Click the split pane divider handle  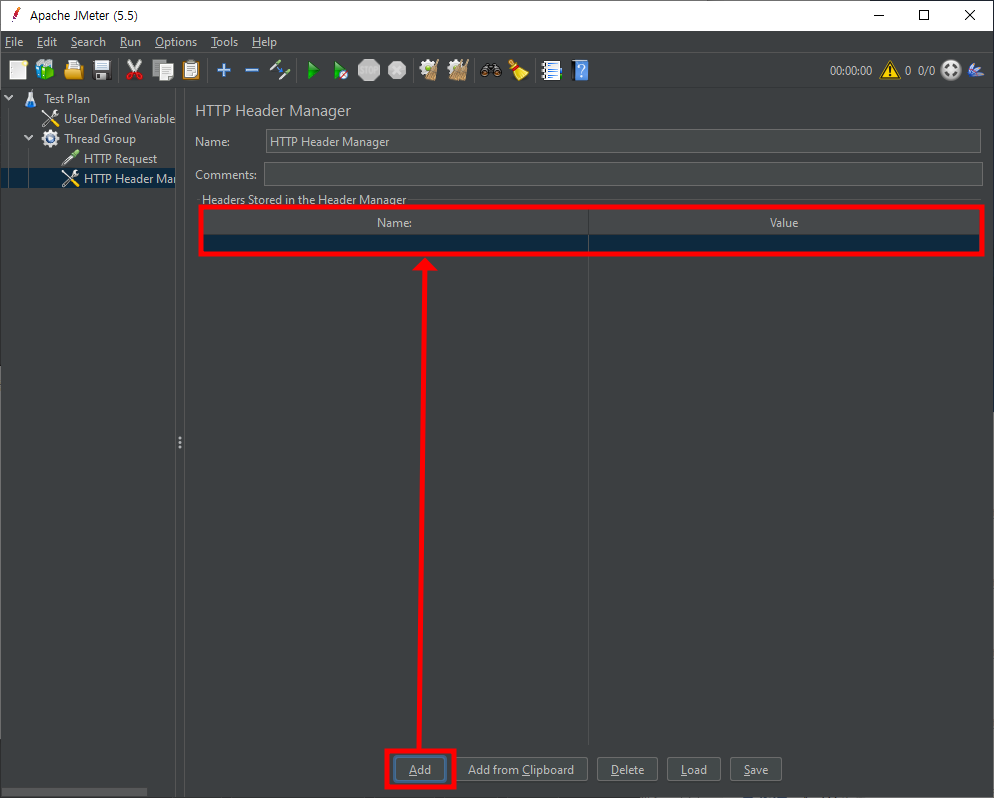pos(180,442)
